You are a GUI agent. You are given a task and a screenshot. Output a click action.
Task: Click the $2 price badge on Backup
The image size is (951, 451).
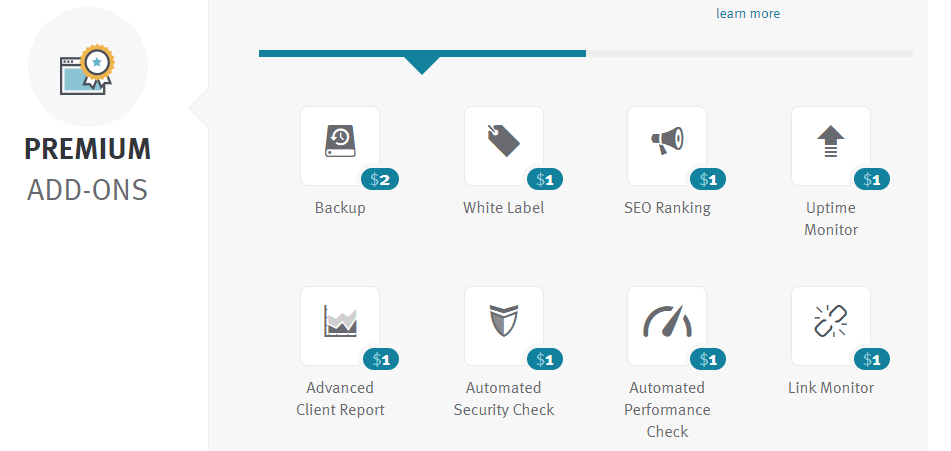click(x=381, y=180)
